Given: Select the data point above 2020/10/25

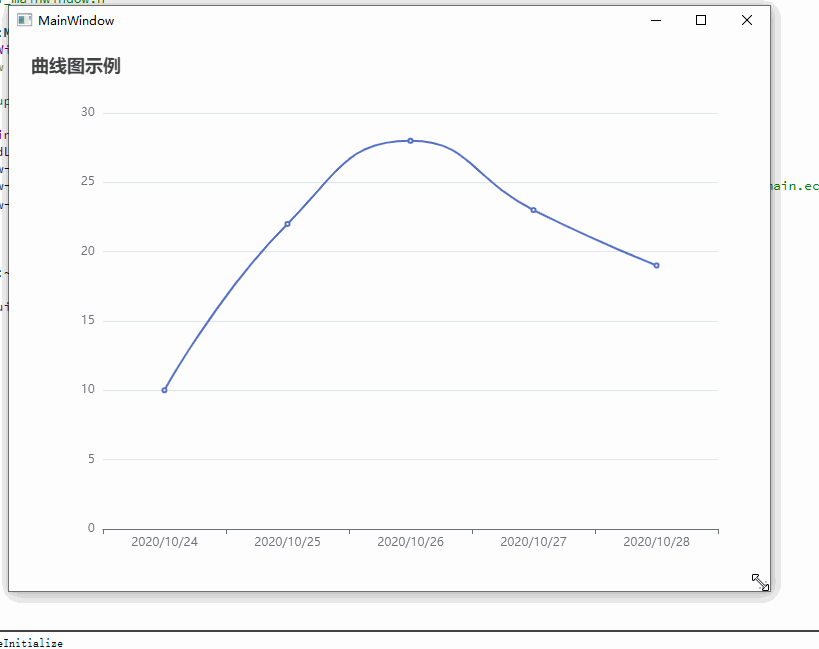Looking at the screenshot, I should coord(288,224).
